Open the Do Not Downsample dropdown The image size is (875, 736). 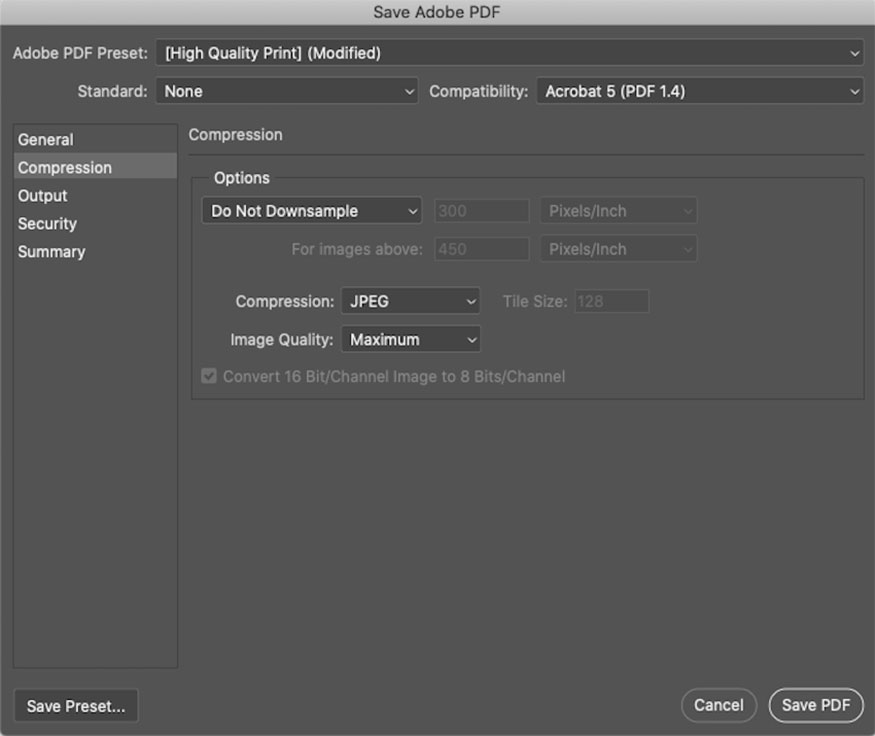[311, 211]
